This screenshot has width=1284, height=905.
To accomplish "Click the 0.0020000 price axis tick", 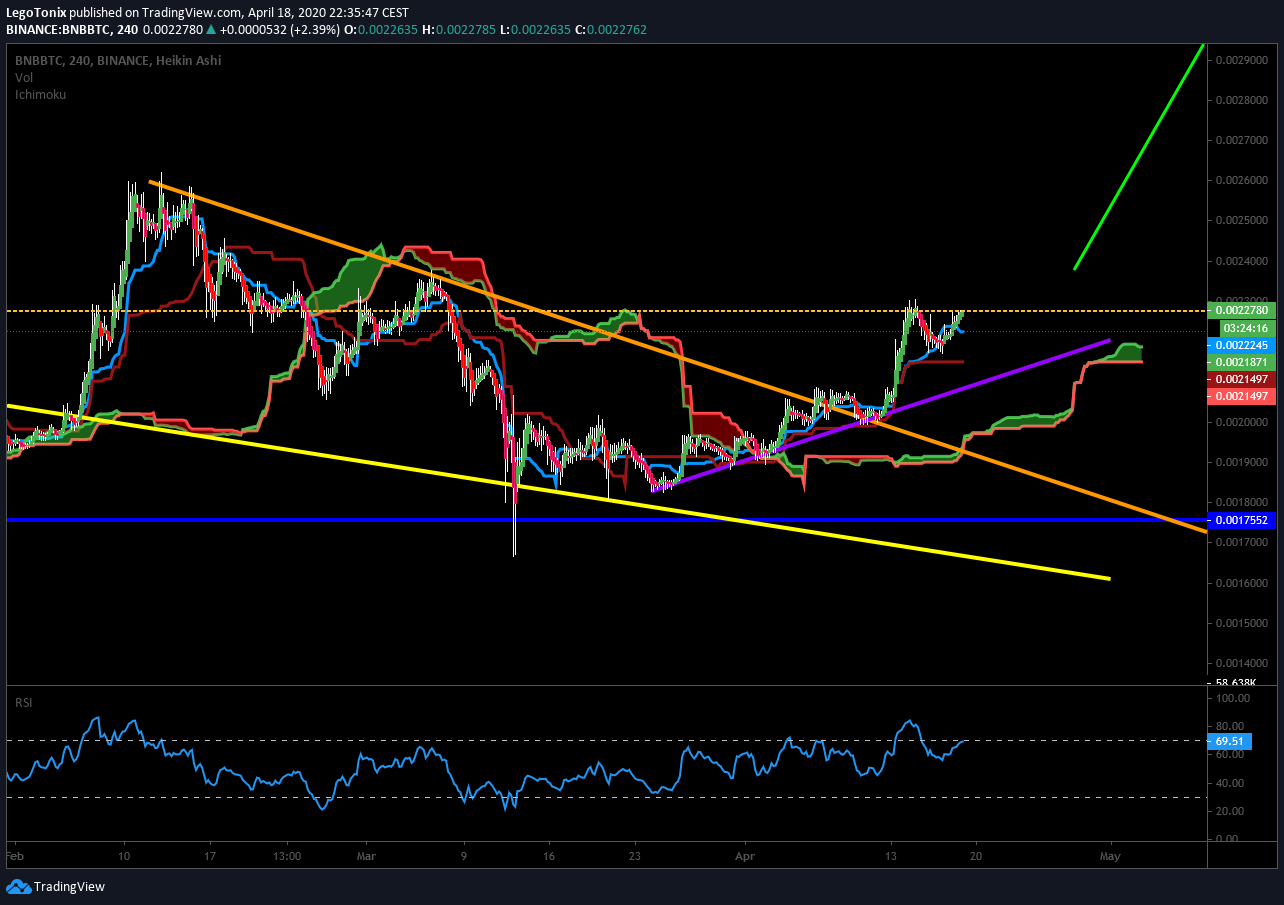I will [x=1242, y=422].
